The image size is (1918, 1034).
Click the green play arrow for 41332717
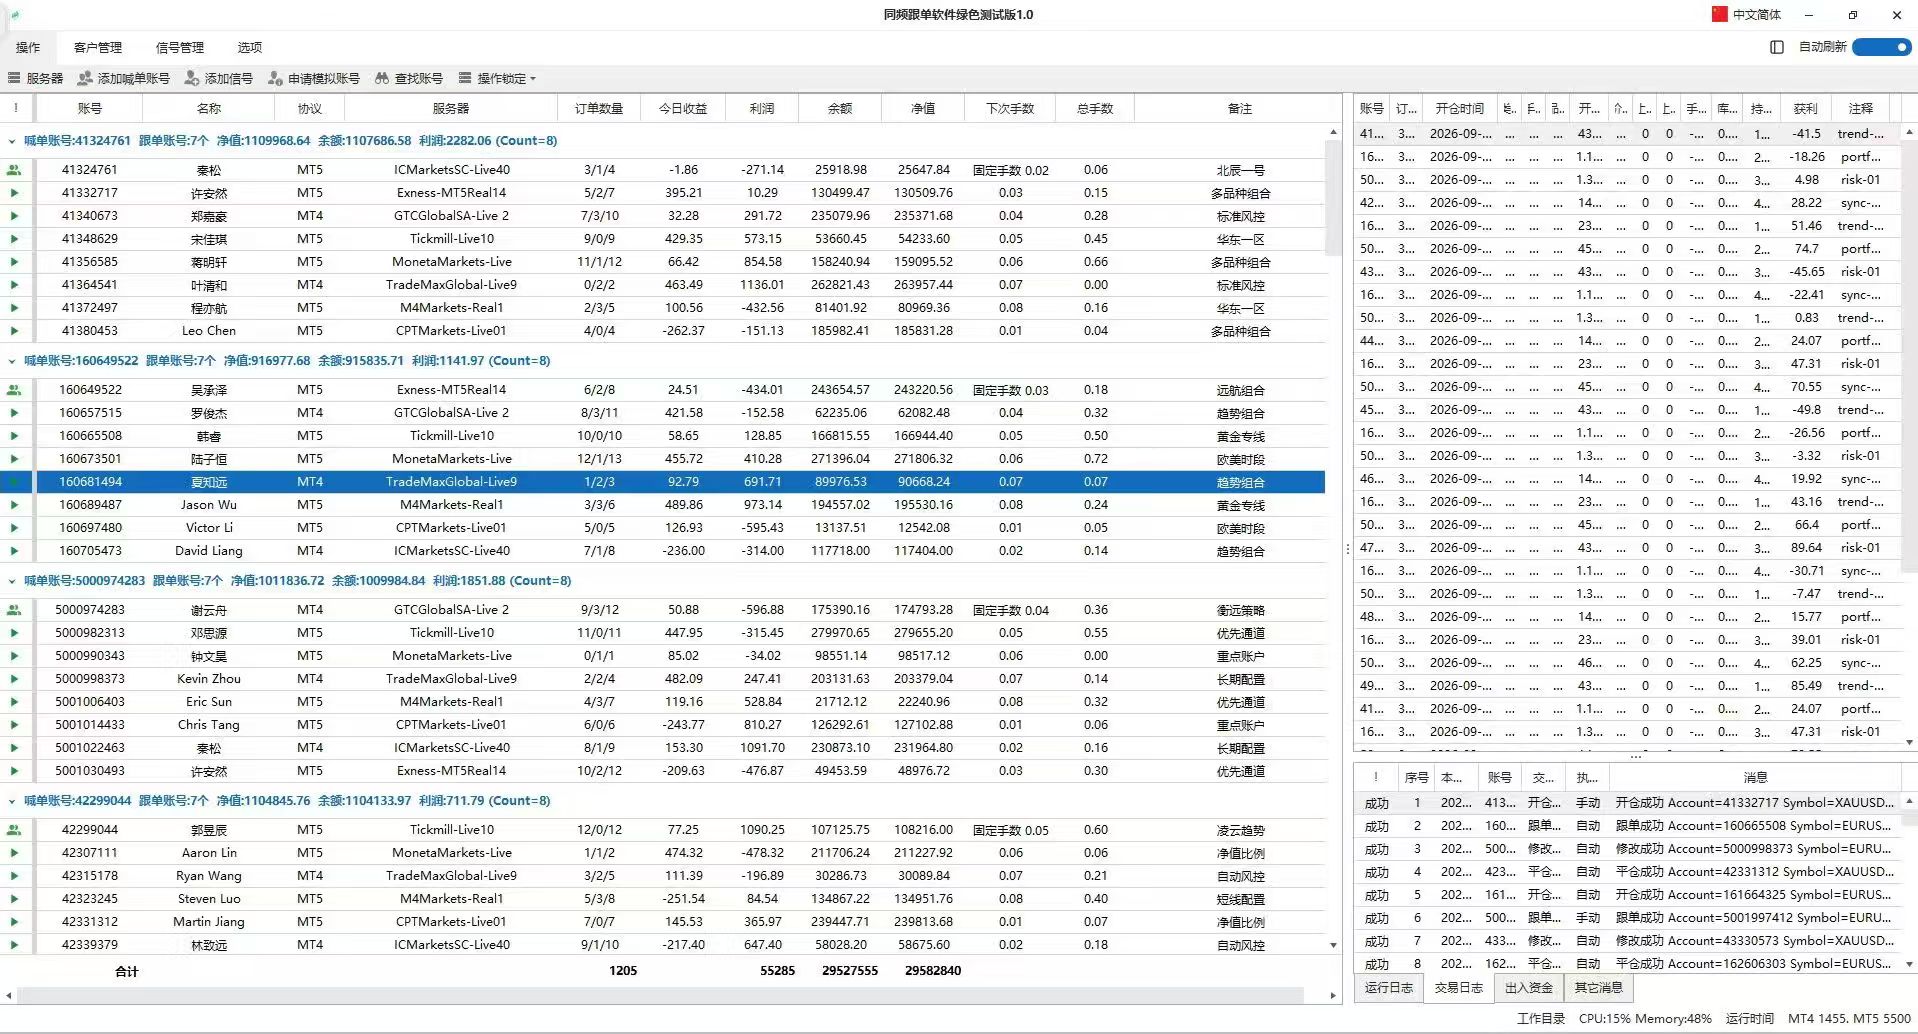[x=14, y=193]
